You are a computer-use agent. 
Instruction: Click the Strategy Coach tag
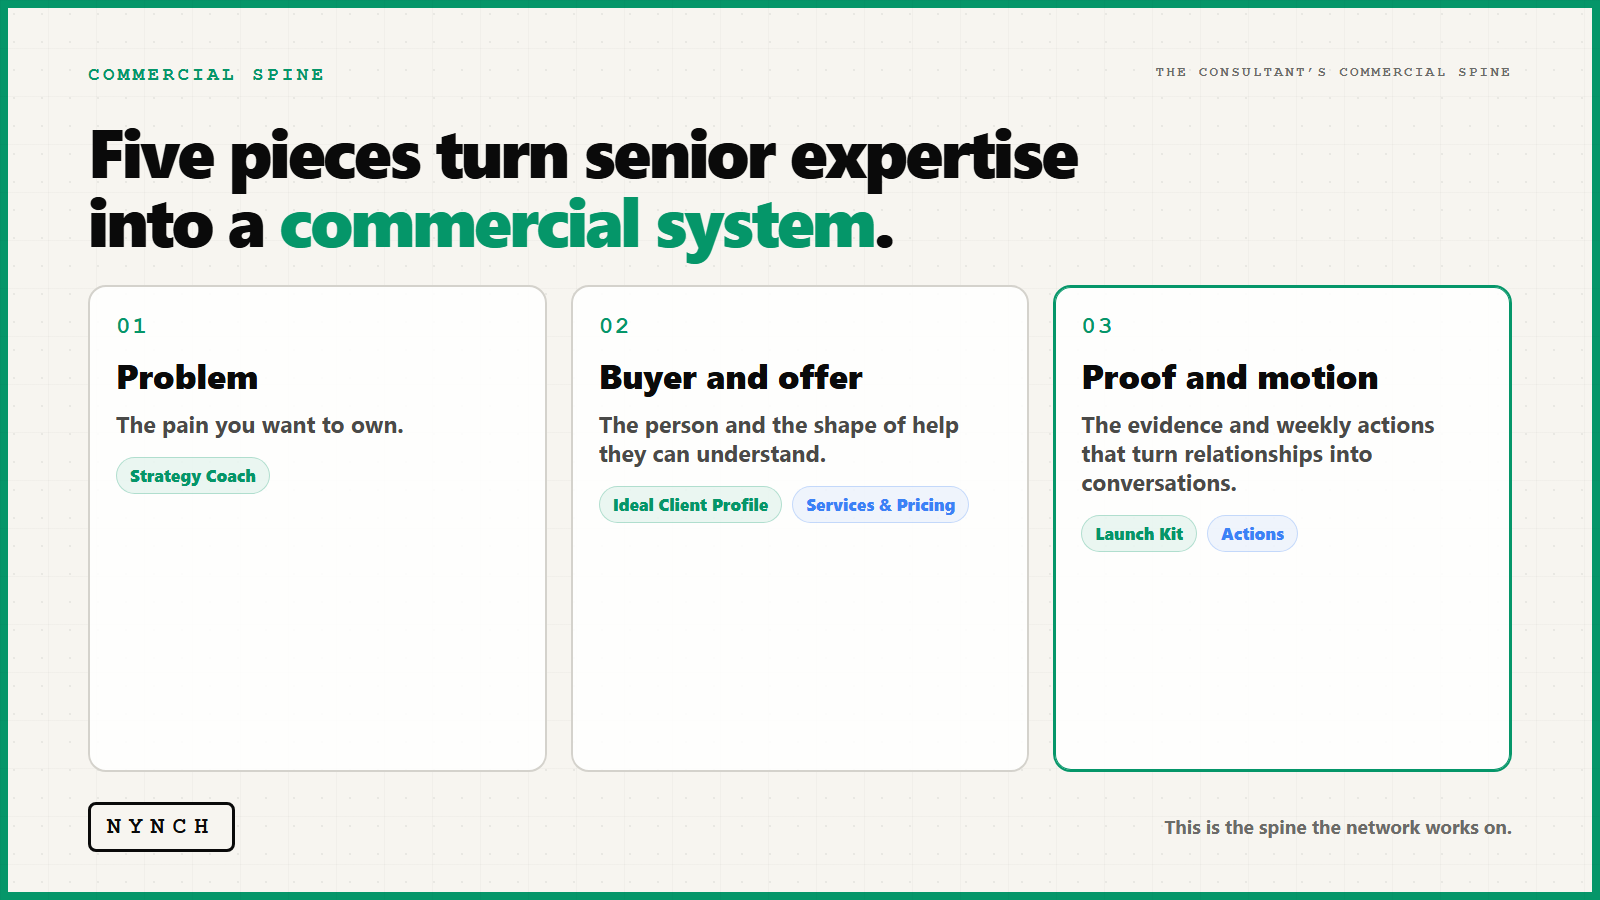click(x=193, y=476)
